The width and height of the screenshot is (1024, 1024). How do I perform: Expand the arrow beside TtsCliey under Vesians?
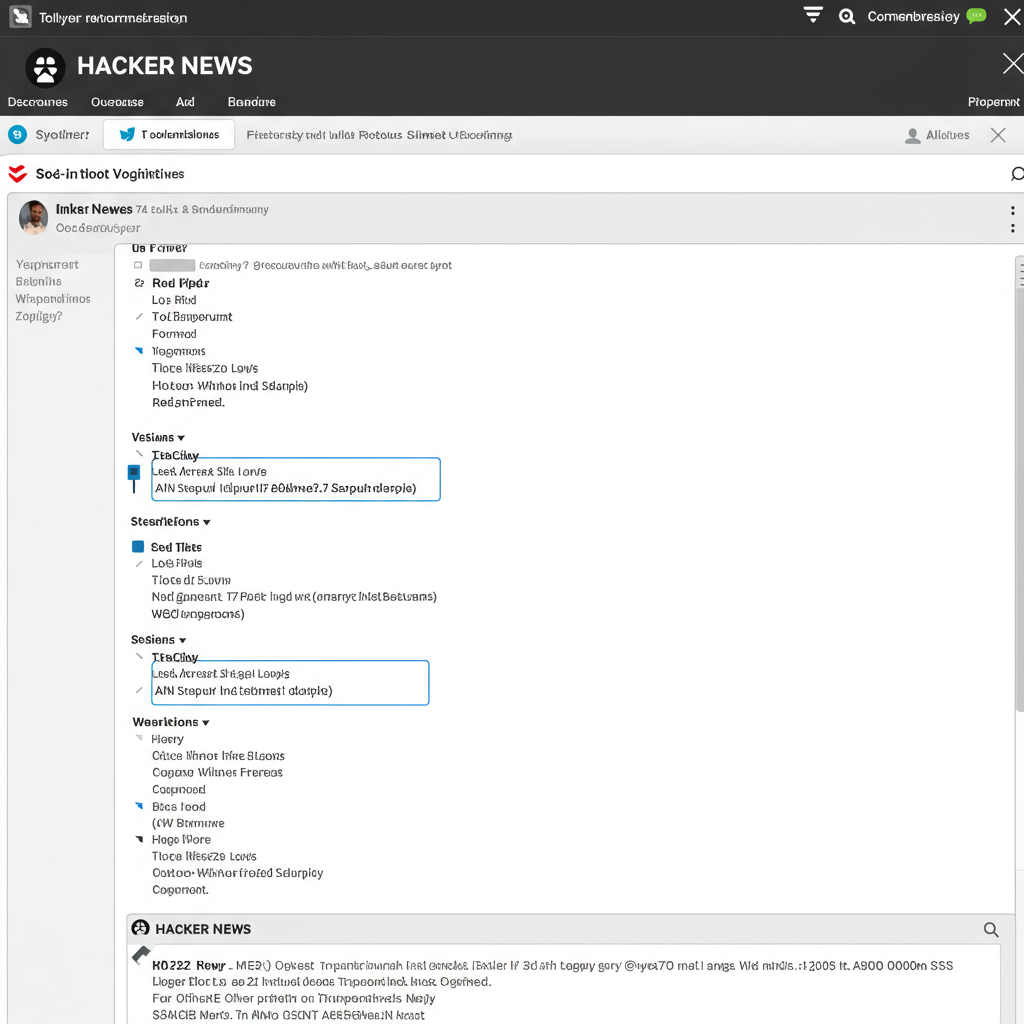click(x=139, y=454)
